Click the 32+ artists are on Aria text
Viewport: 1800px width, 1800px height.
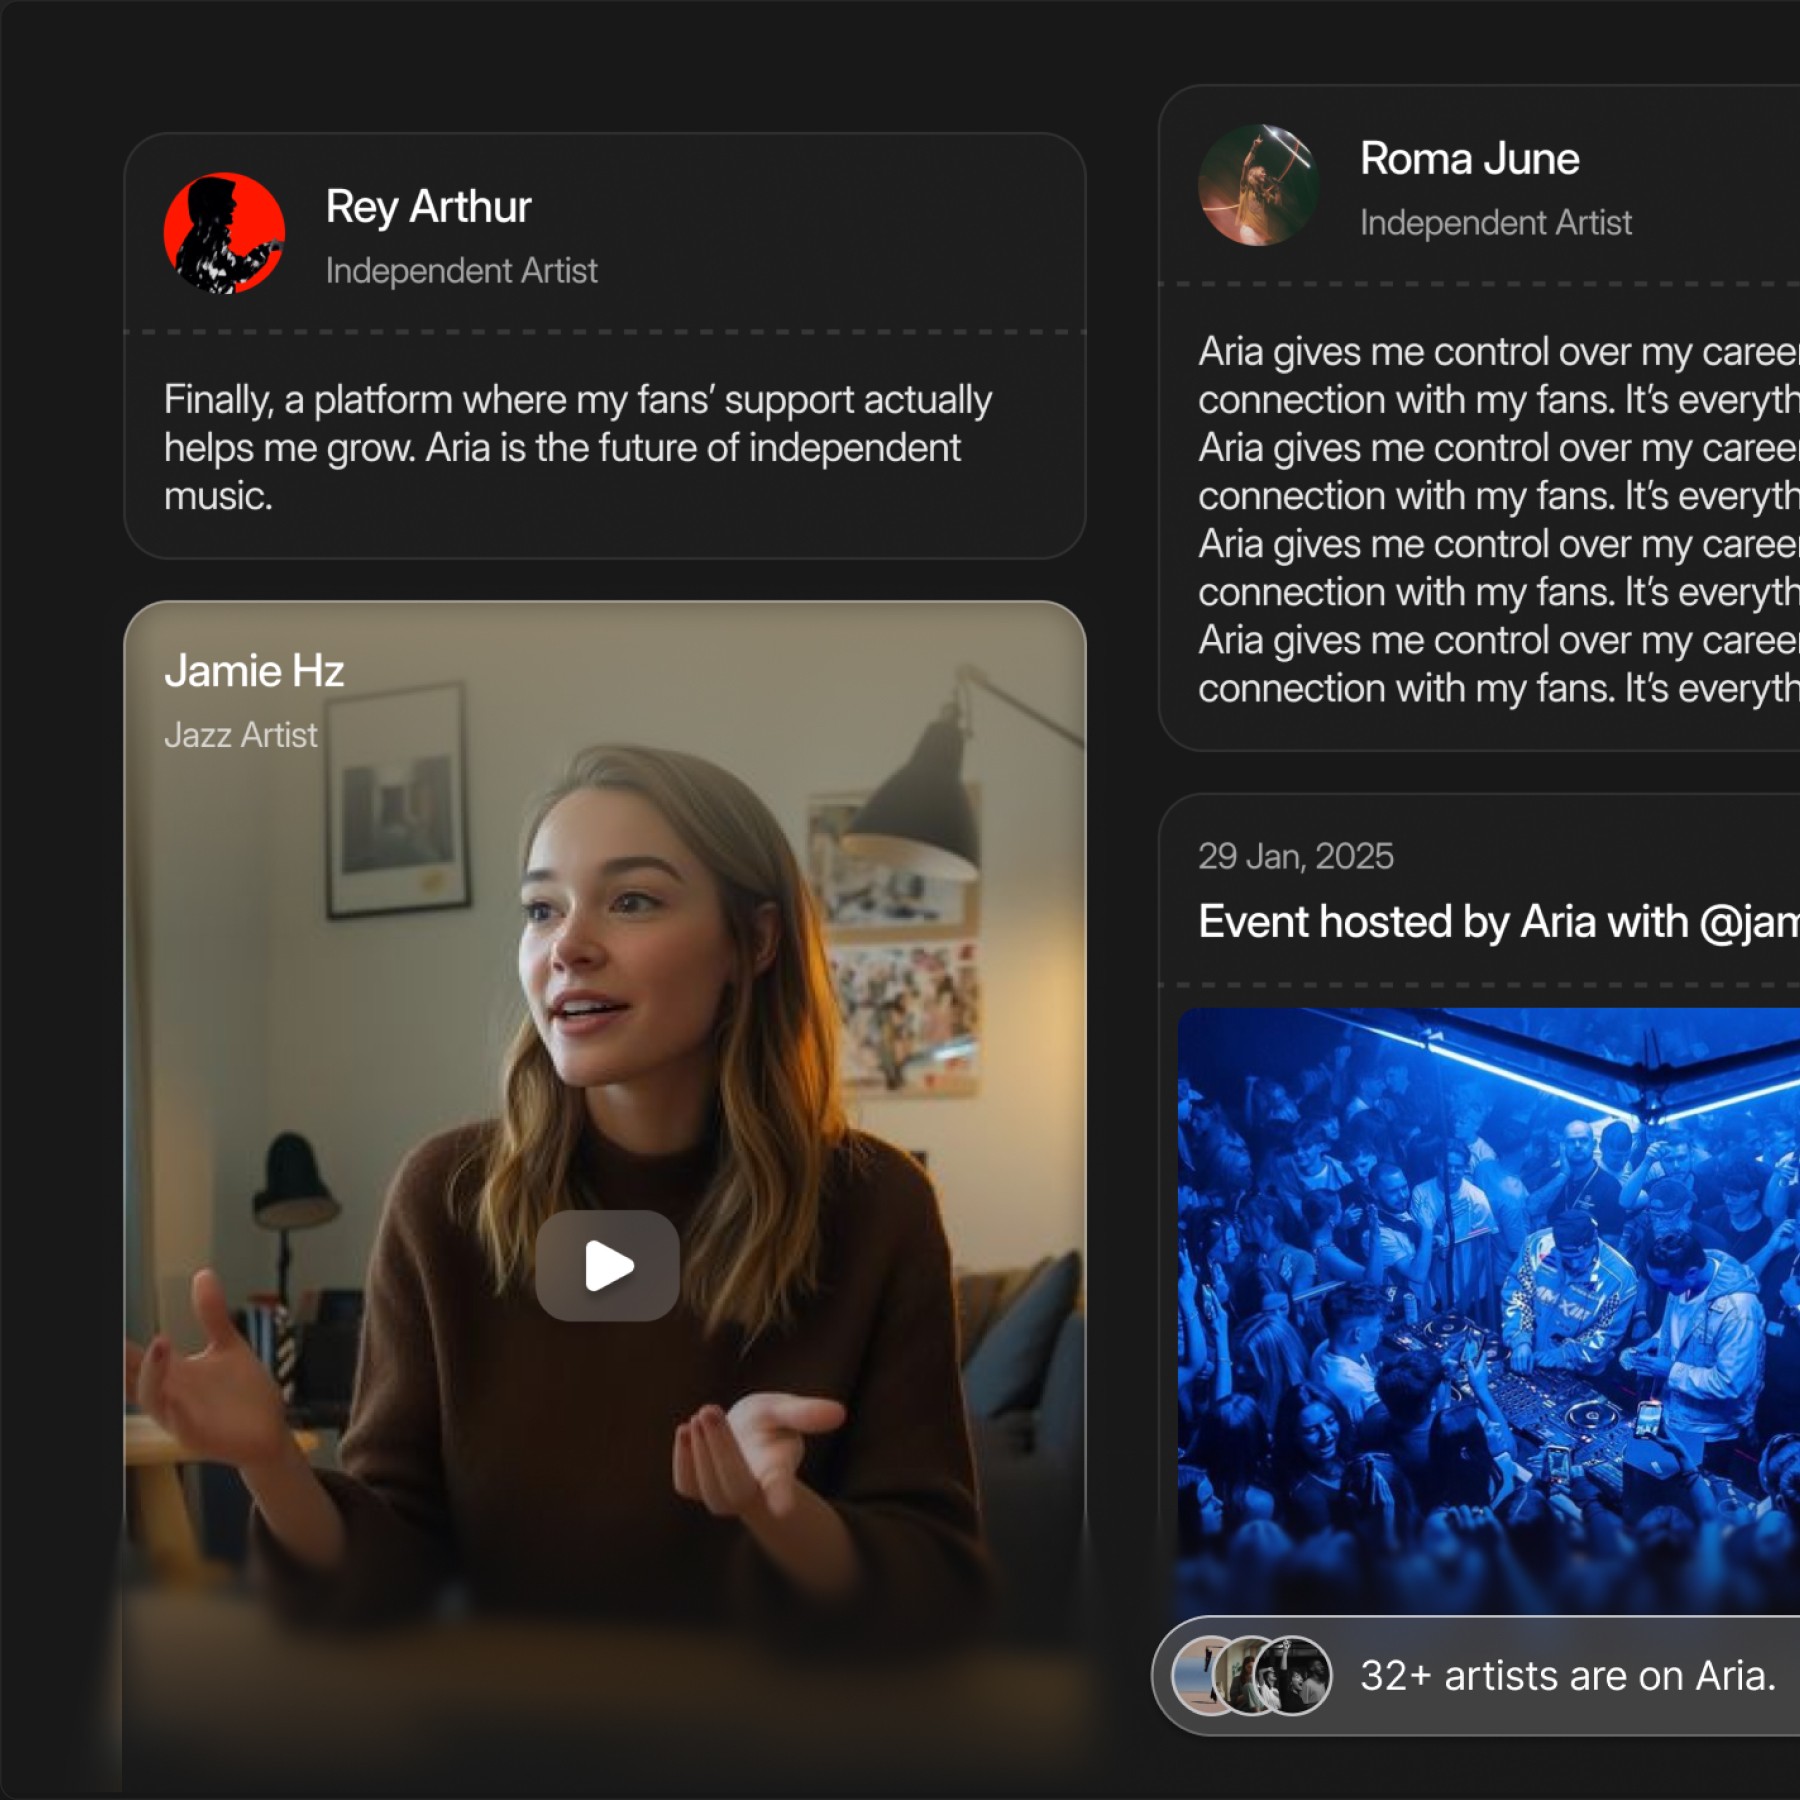(1567, 1675)
